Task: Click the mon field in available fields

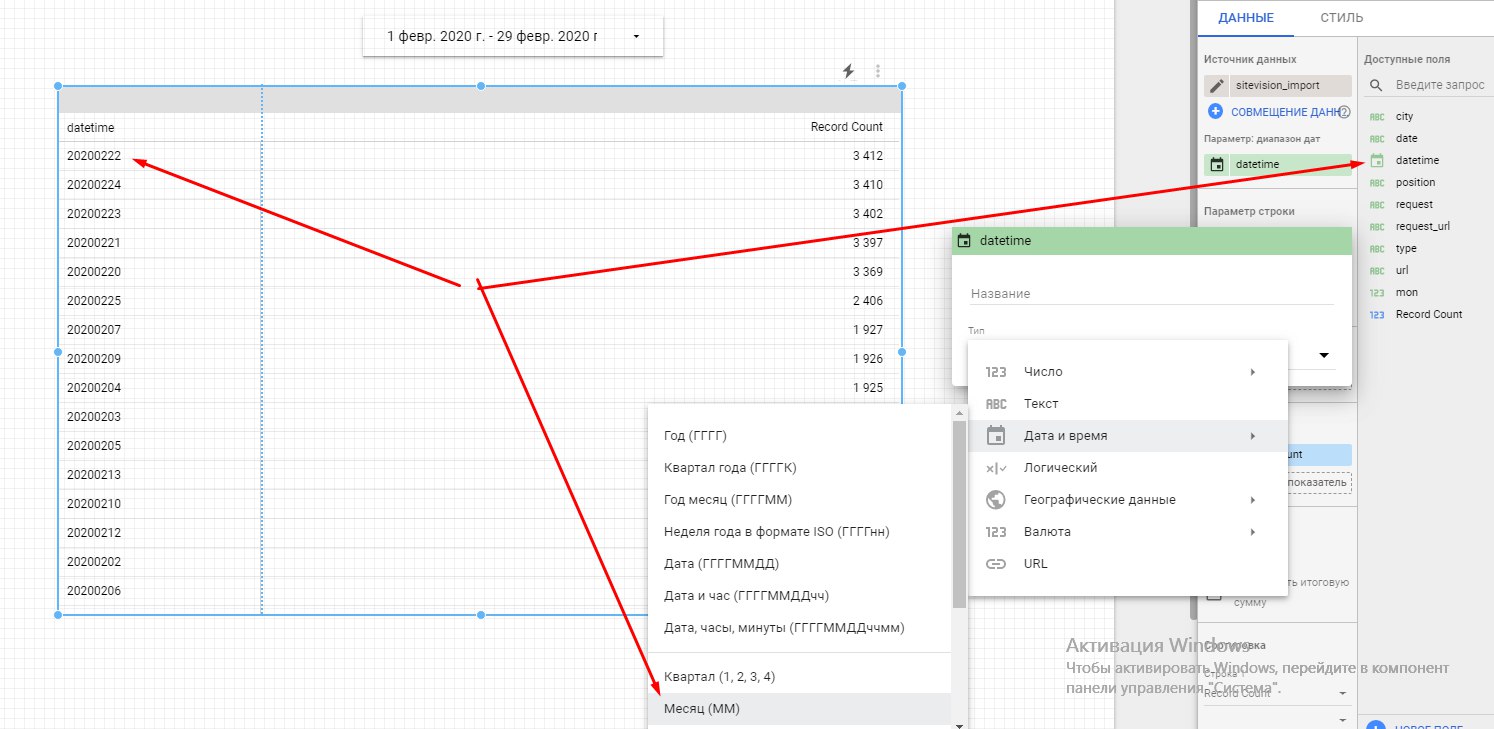Action: [x=1406, y=292]
